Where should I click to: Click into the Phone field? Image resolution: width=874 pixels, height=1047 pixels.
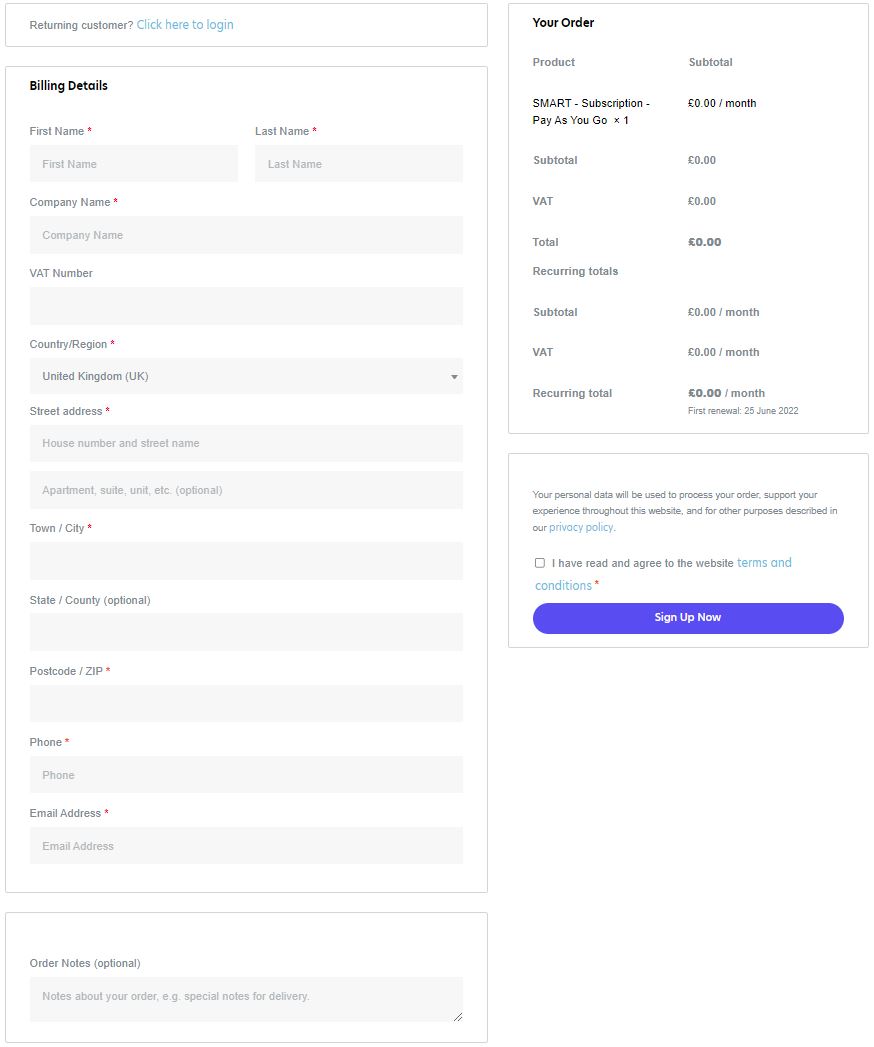(246, 775)
